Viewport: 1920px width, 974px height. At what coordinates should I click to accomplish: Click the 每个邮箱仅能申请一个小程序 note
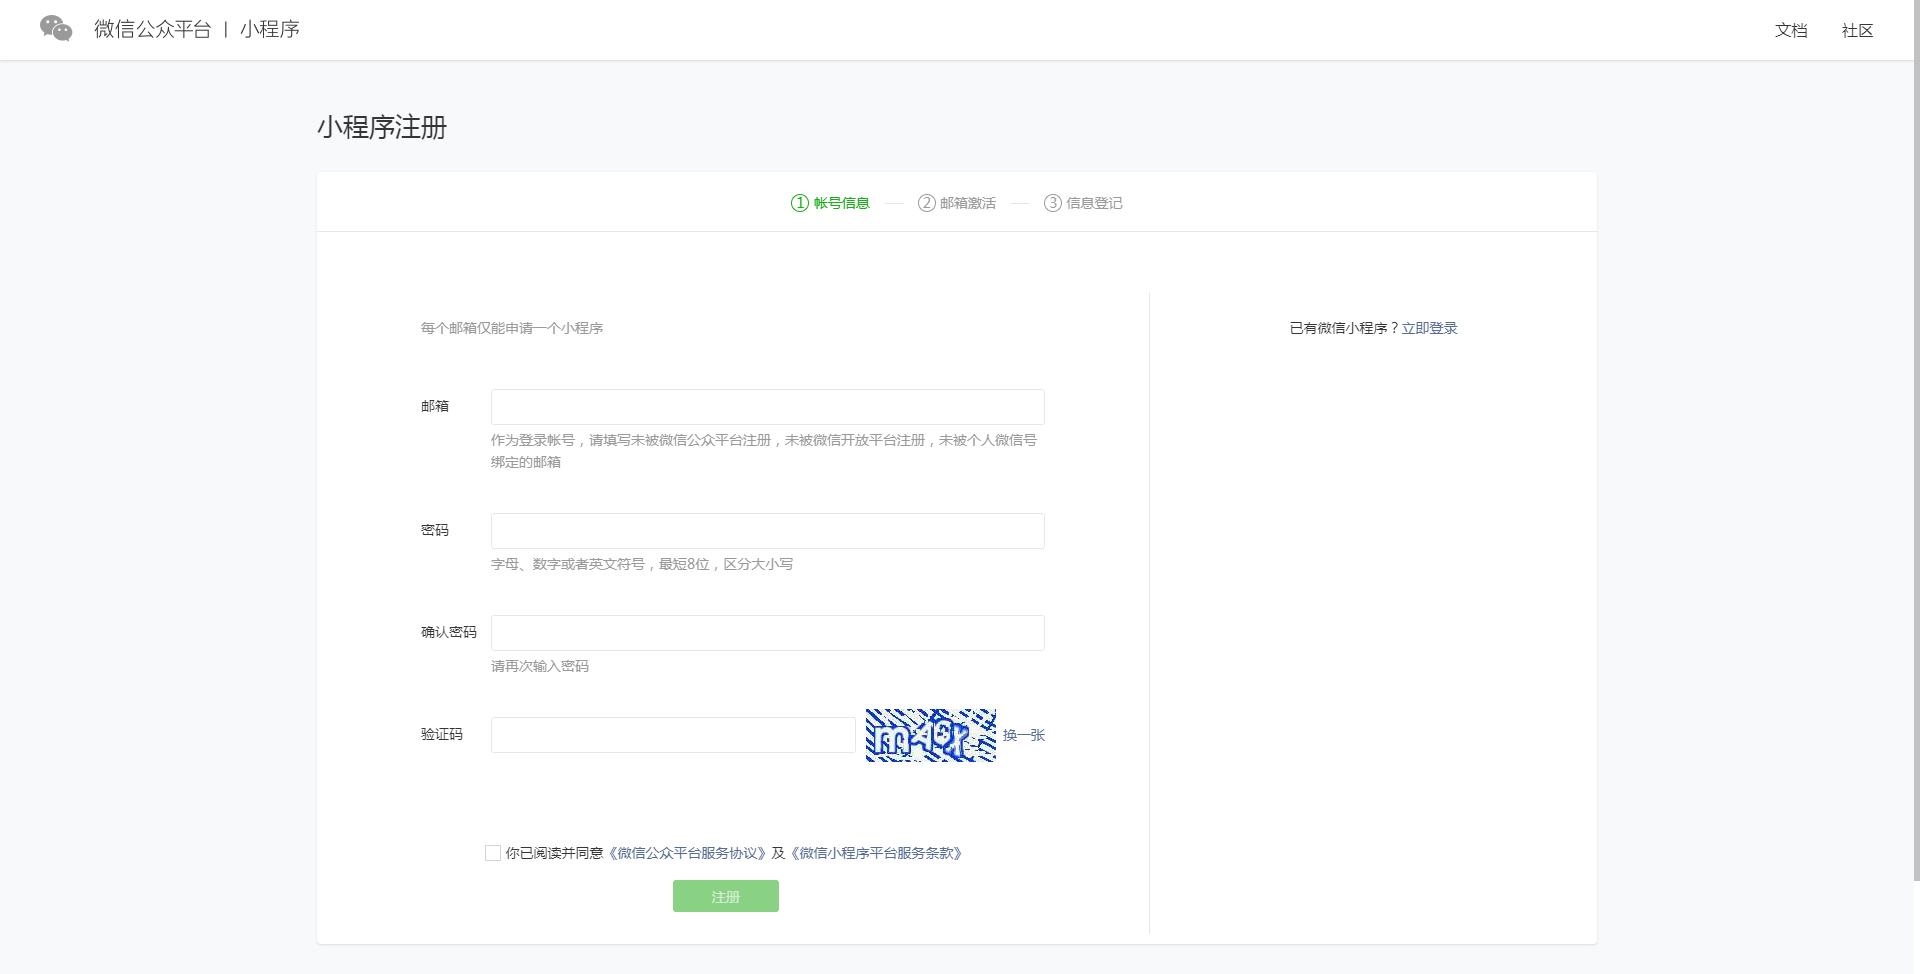[512, 328]
